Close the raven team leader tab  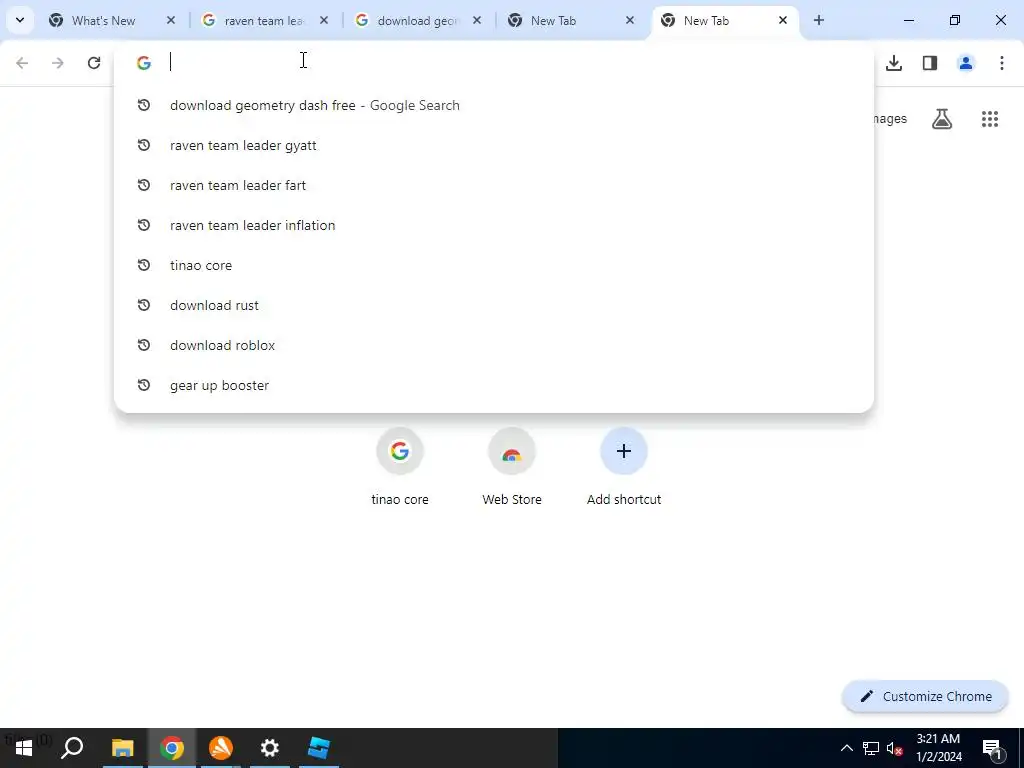(x=324, y=21)
